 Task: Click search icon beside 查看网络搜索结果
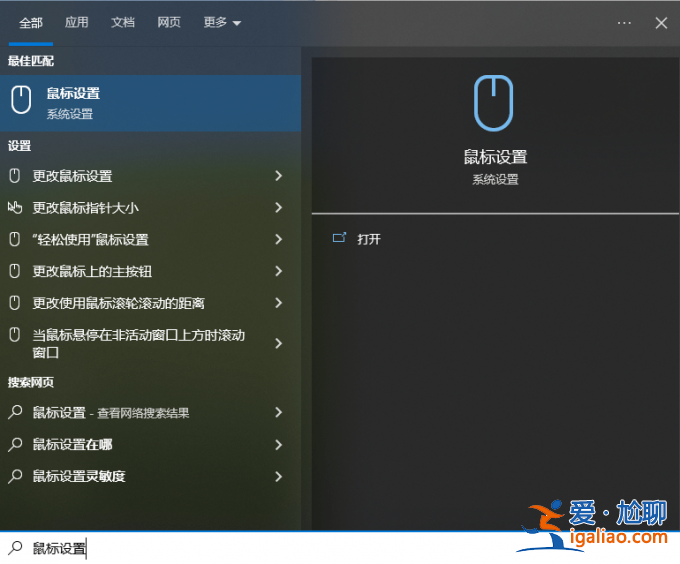[x=15, y=412]
